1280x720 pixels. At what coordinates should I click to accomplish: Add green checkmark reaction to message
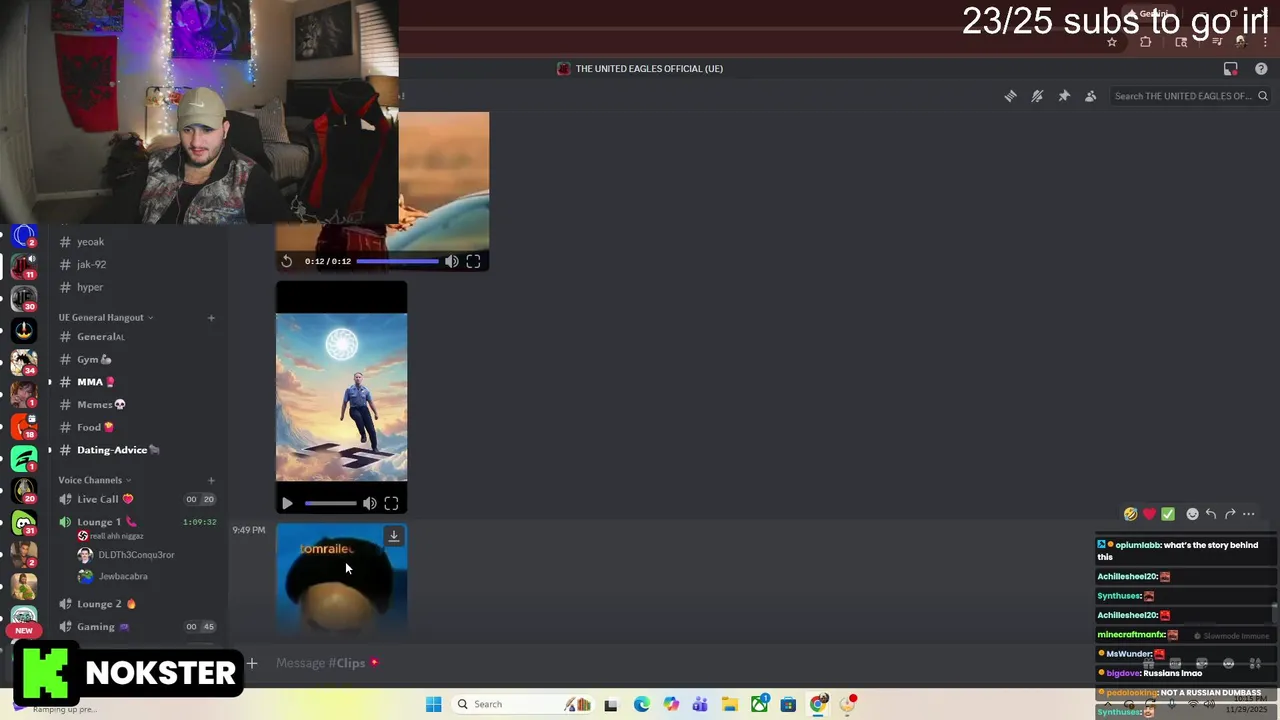(x=1168, y=514)
